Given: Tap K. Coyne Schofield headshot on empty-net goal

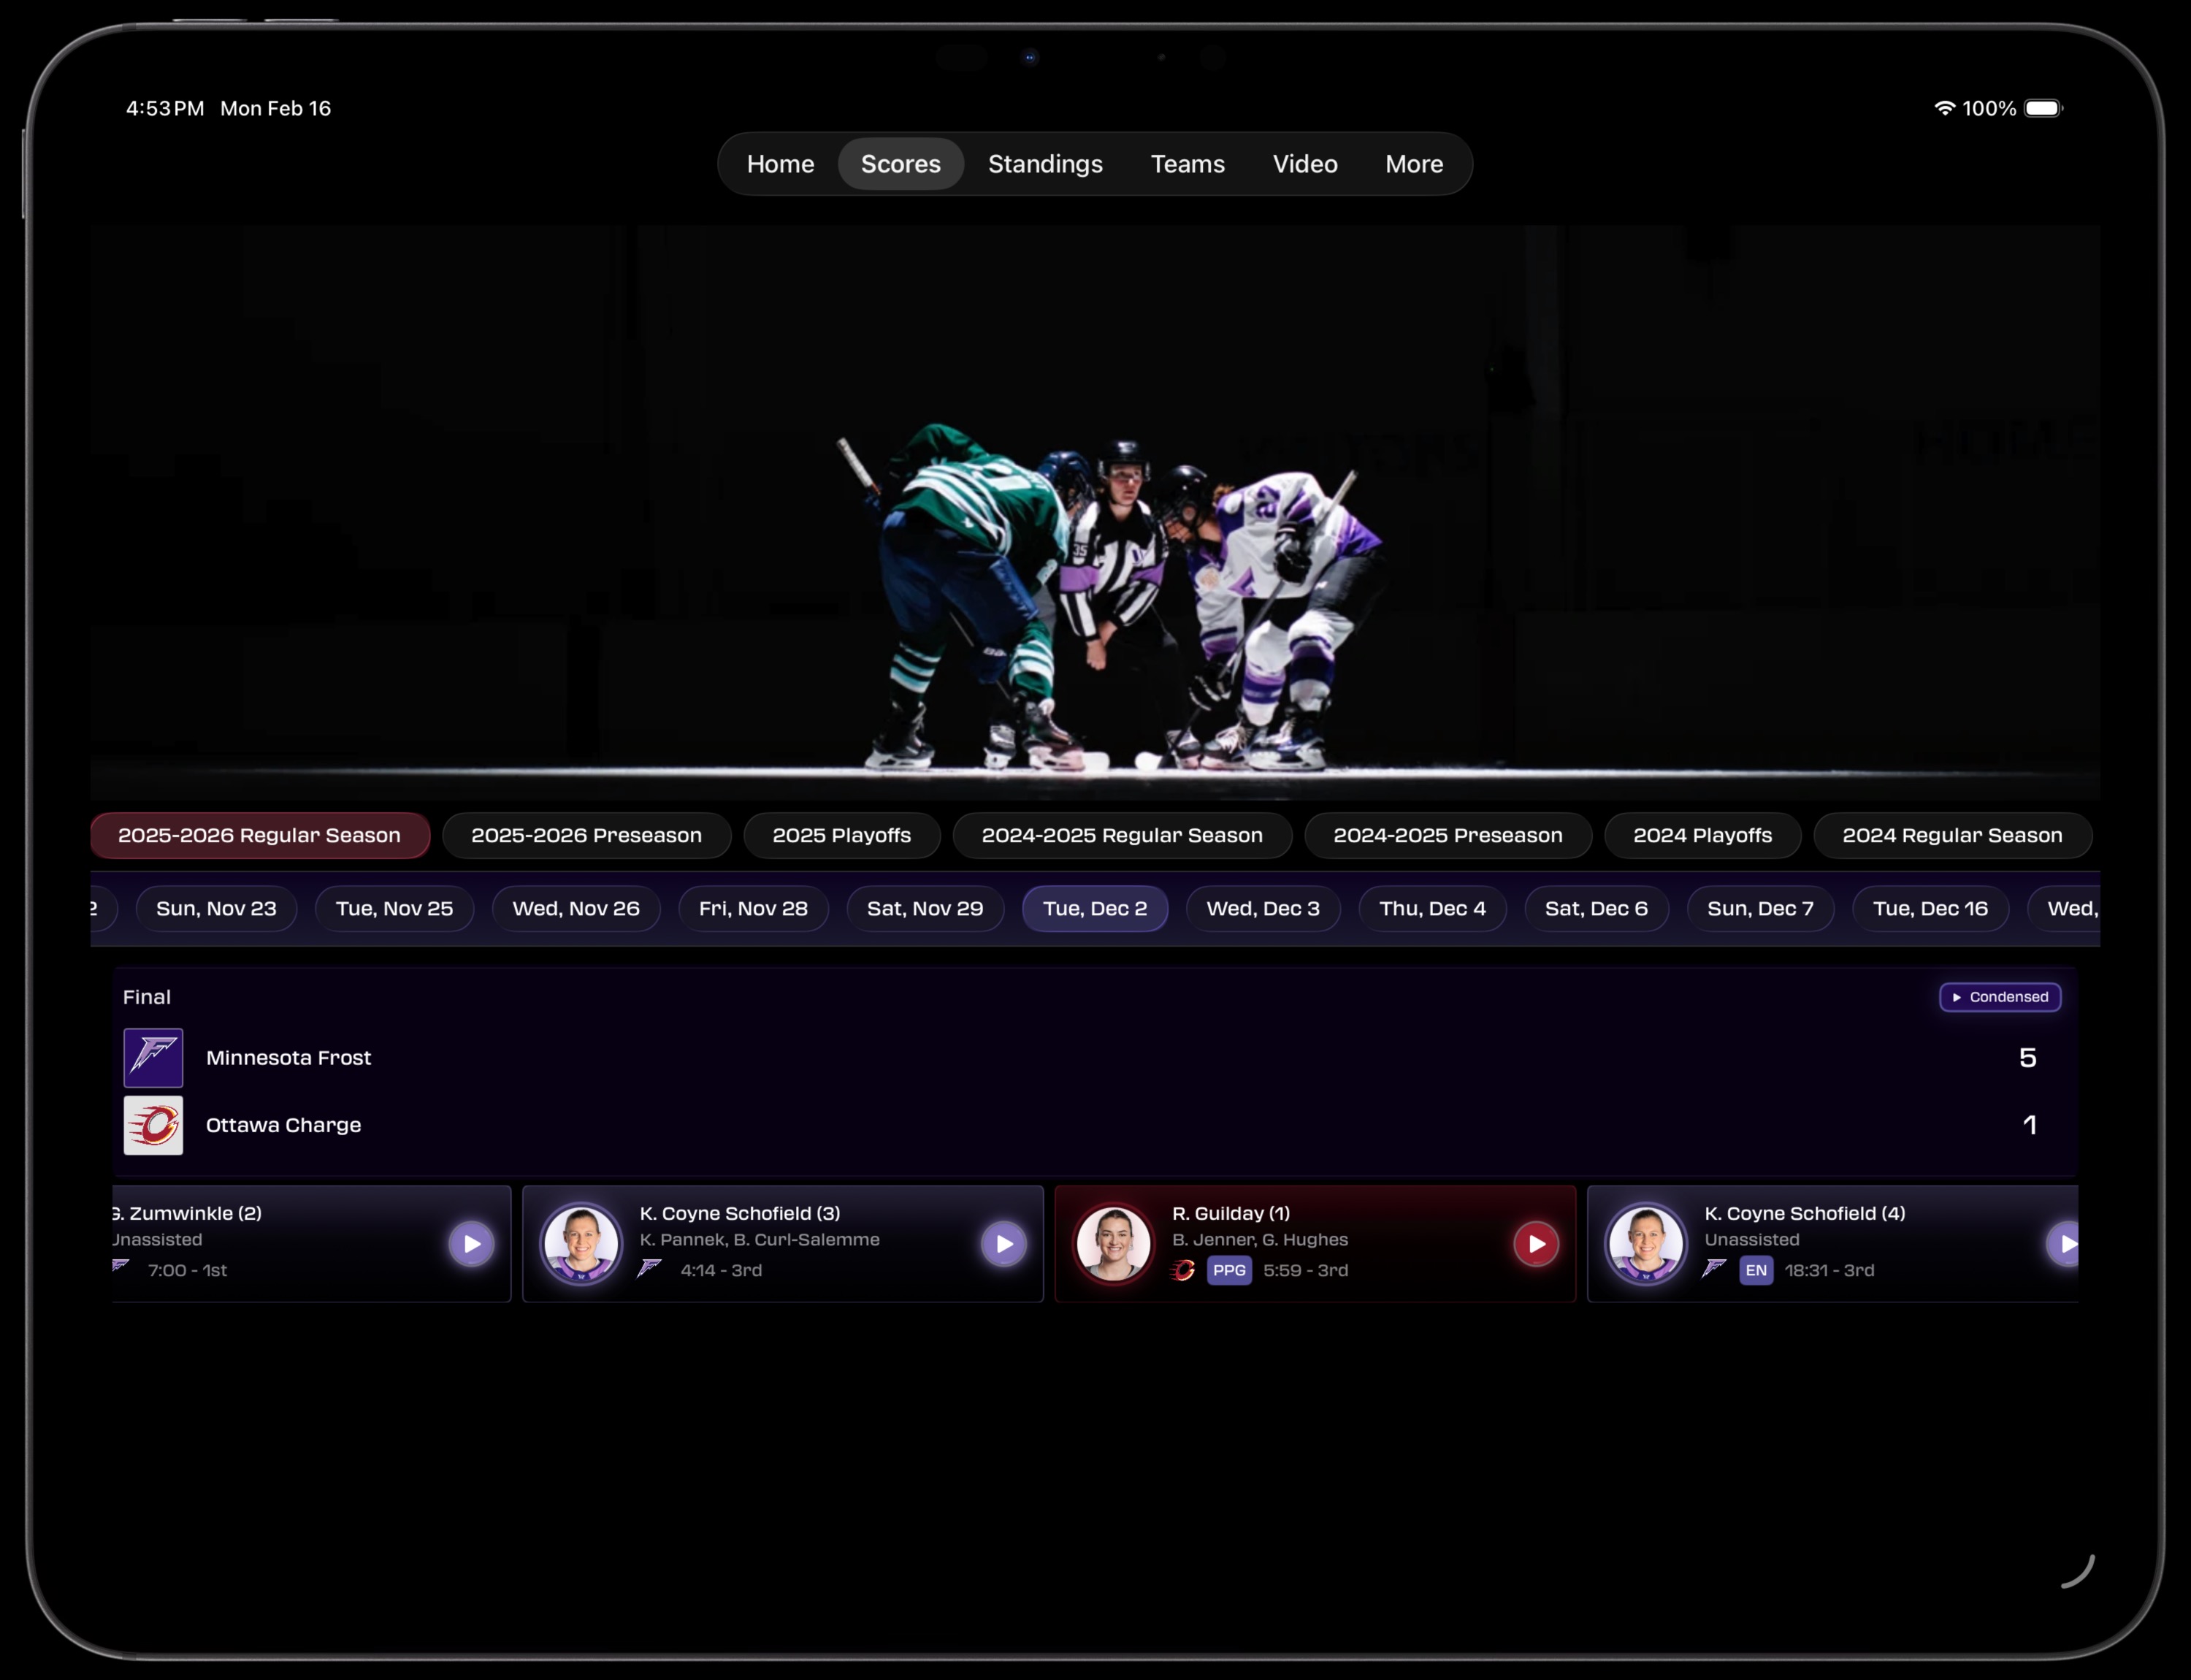Looking at the screenshot, I should 1645,1243.
